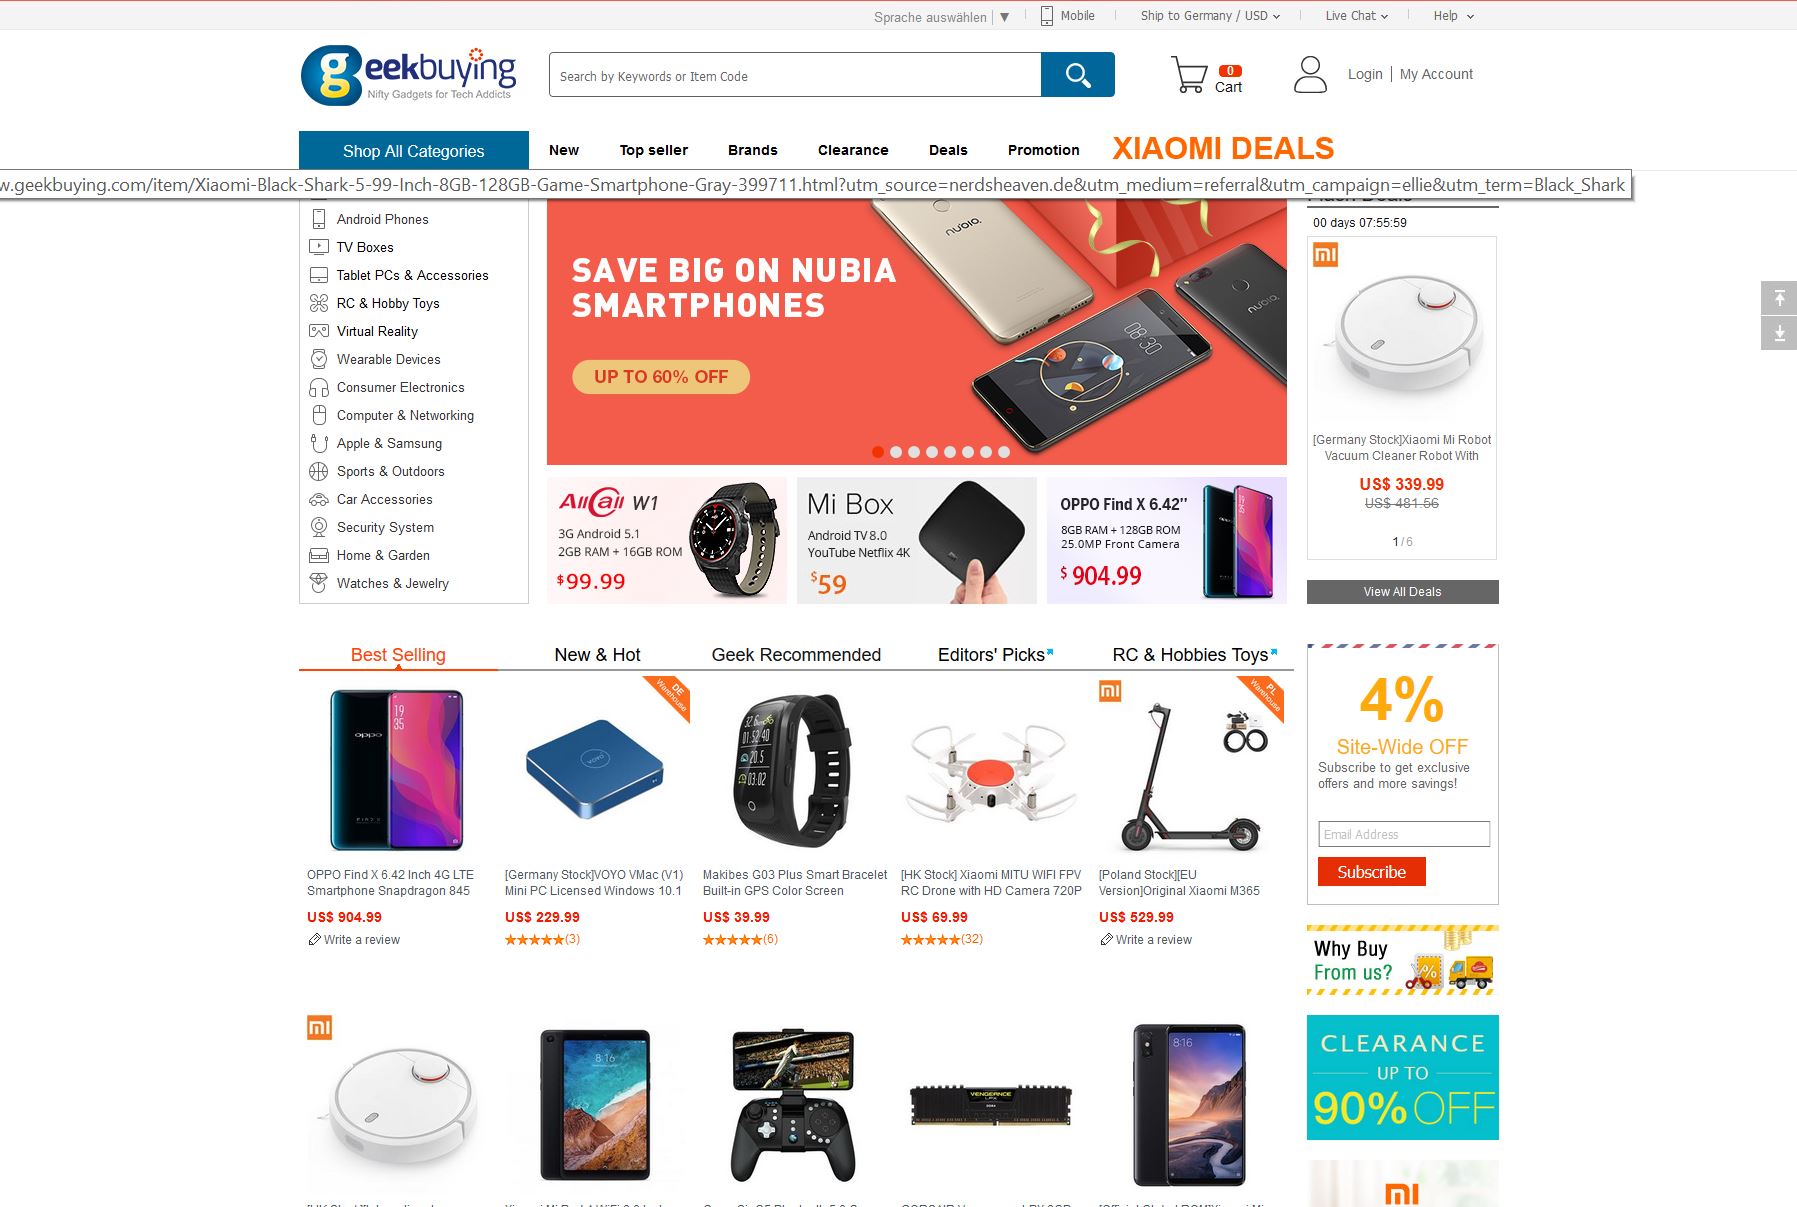Click the Mobile phone icon in top bar
Viewport: 1797px width, 1207px height.
click(1047, 16)
